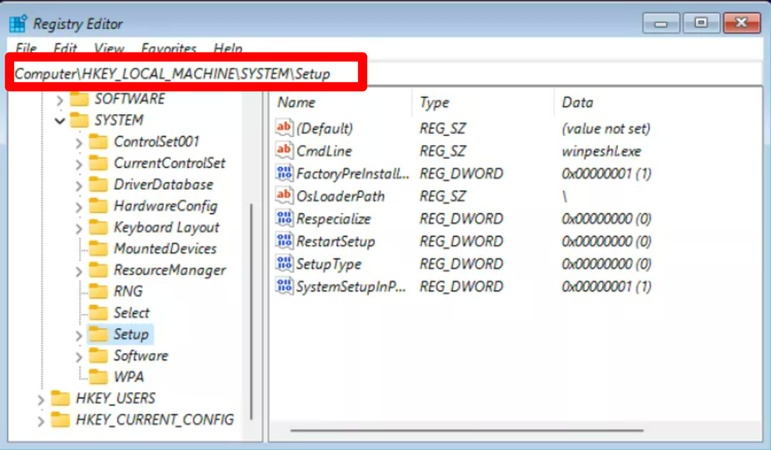Expand the SOFTWARE key arrow
This screenshot has width=771, height=450.
click(x=60, y=99)
